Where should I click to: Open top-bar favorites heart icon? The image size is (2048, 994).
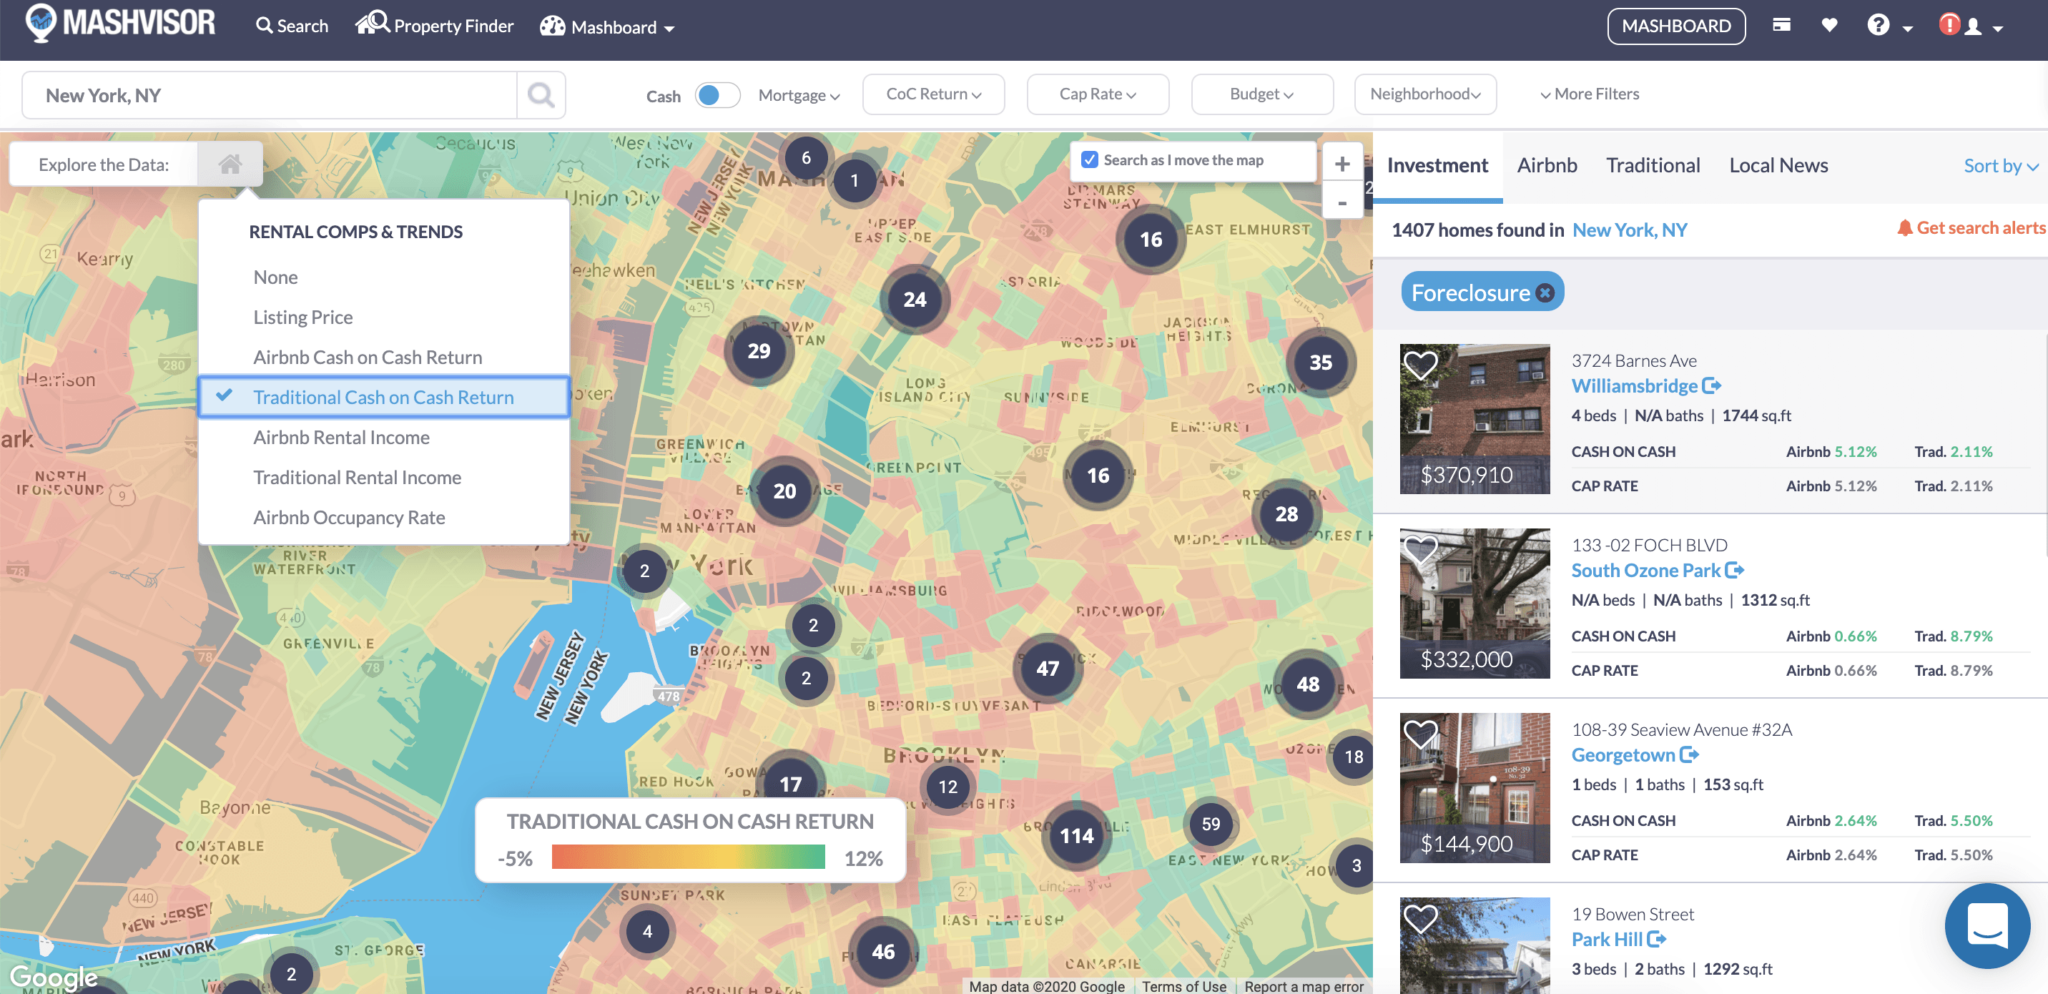[x=1830, y=24]
